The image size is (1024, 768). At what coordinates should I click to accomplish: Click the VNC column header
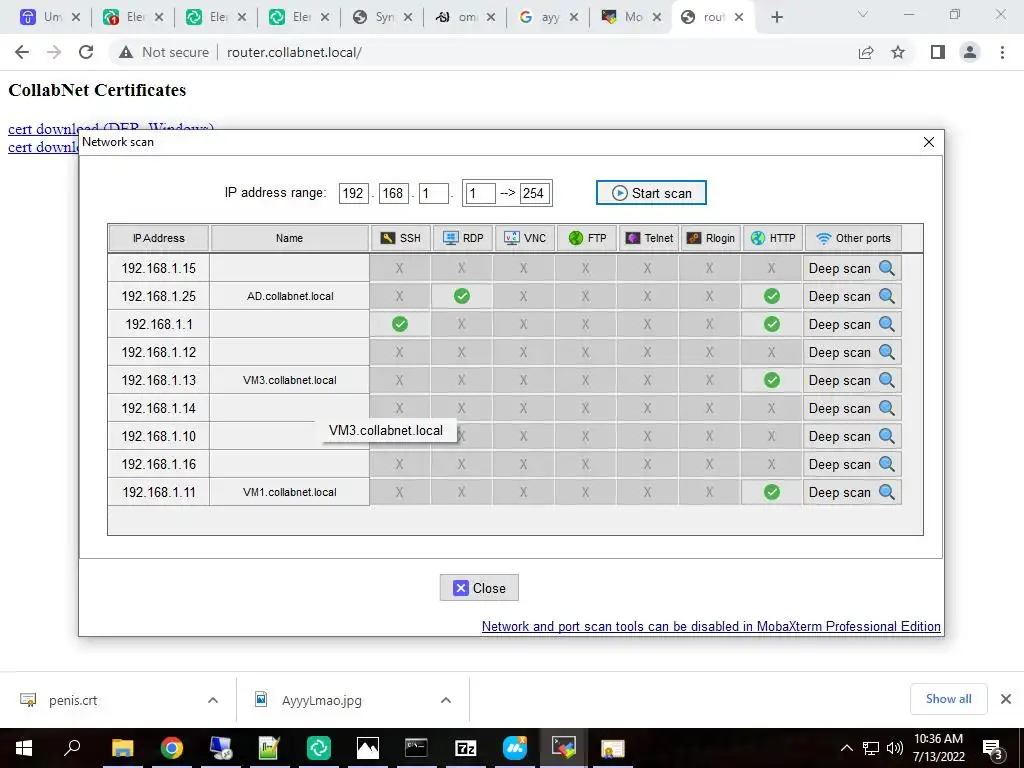[x=524, y=238]
